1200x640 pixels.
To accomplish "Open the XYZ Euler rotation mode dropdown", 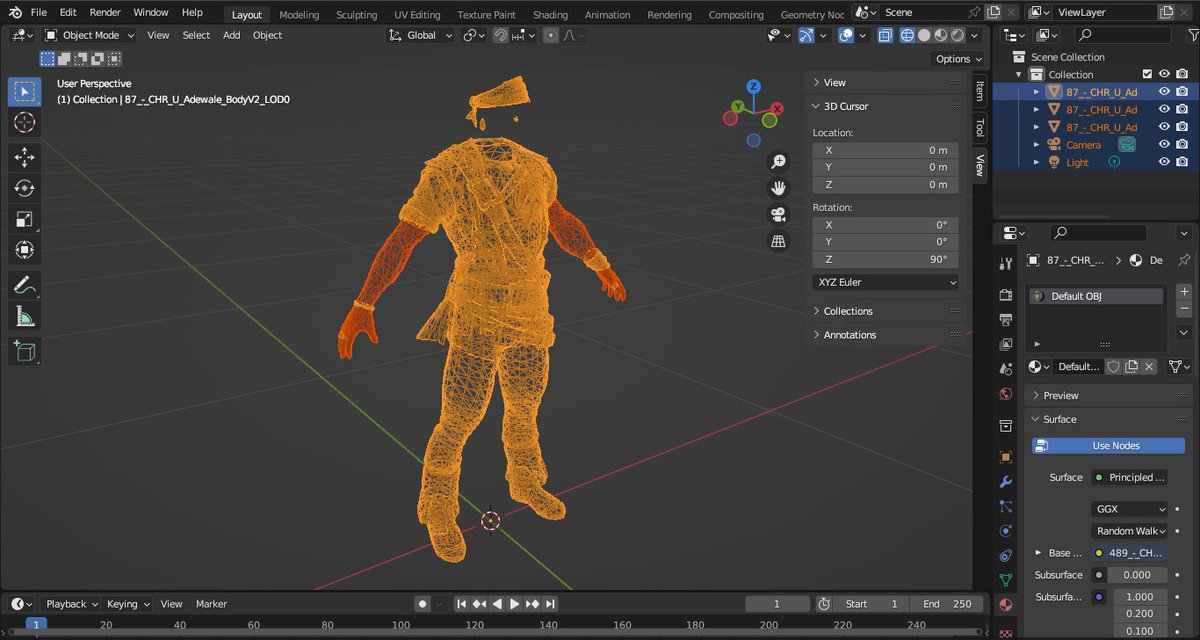I will 886,282.
